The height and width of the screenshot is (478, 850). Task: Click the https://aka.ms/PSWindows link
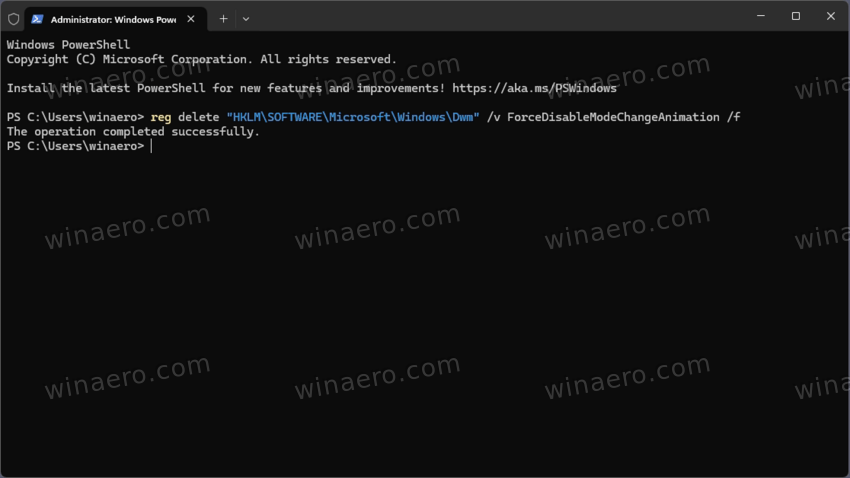tap(534, 88)
